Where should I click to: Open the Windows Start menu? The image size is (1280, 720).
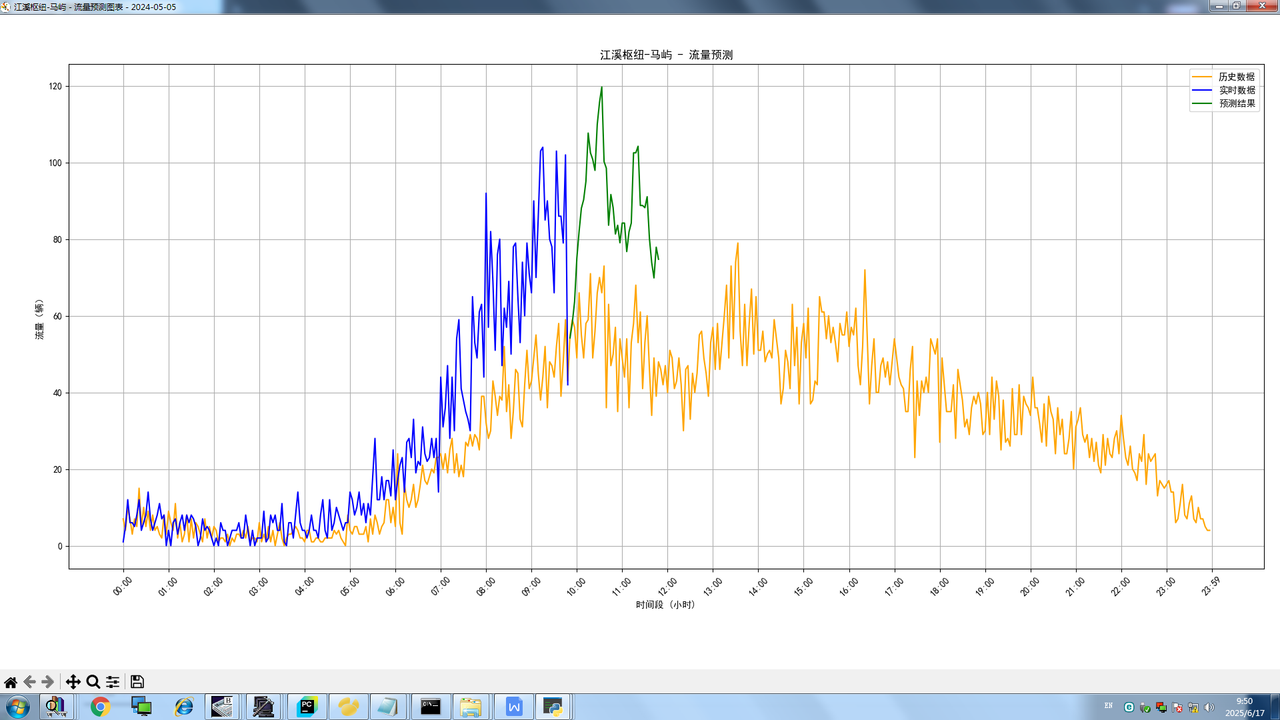(x=17, y=707)
